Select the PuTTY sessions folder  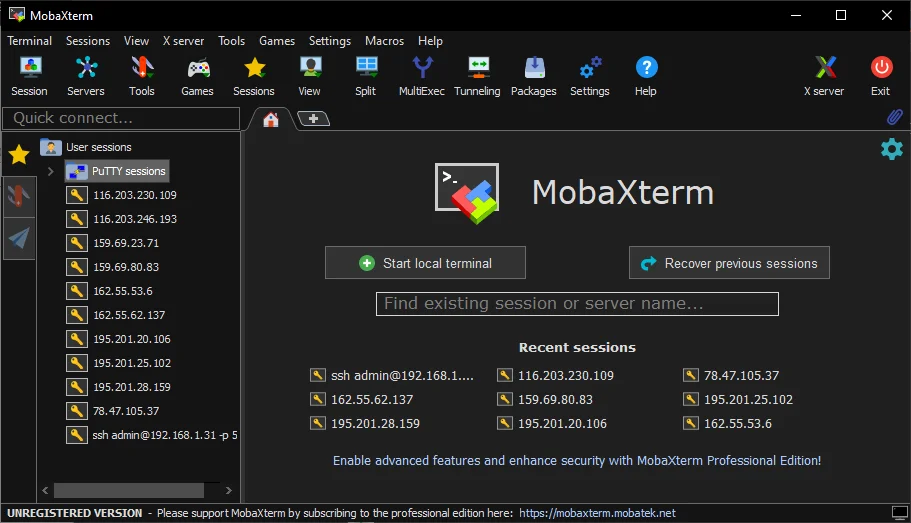(117, 171)
